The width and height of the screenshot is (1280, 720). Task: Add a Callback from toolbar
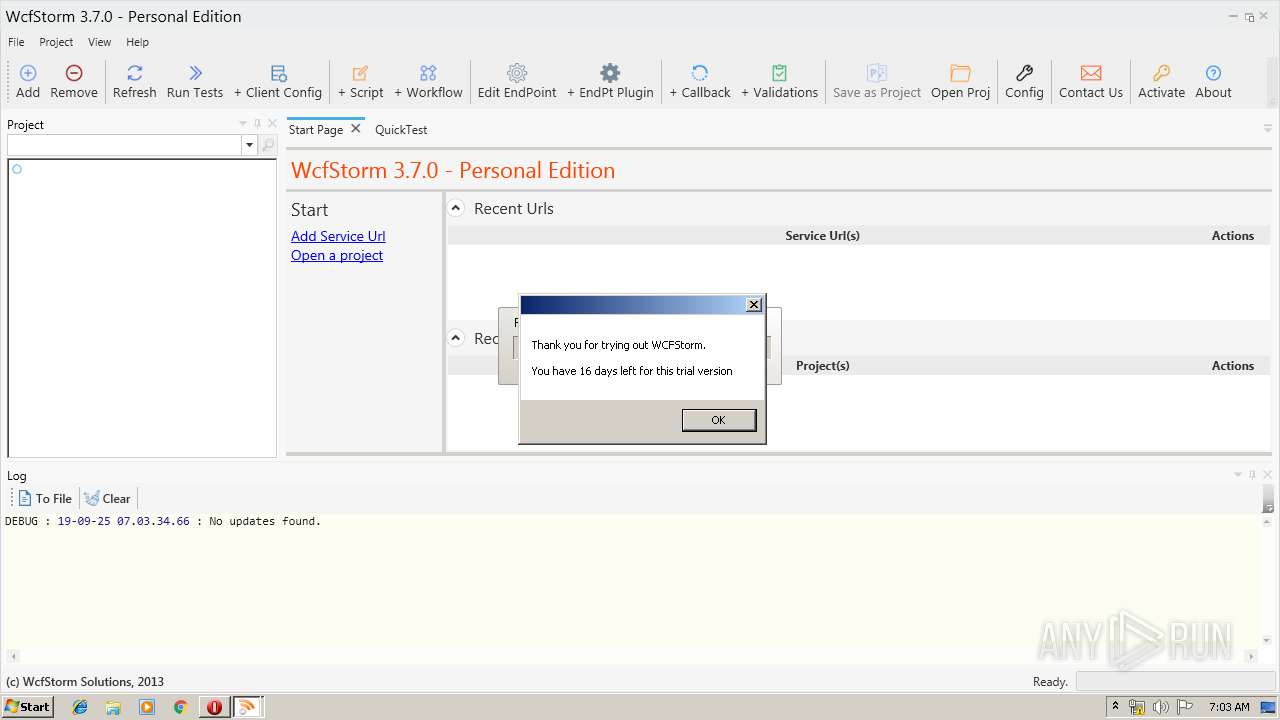700,81
